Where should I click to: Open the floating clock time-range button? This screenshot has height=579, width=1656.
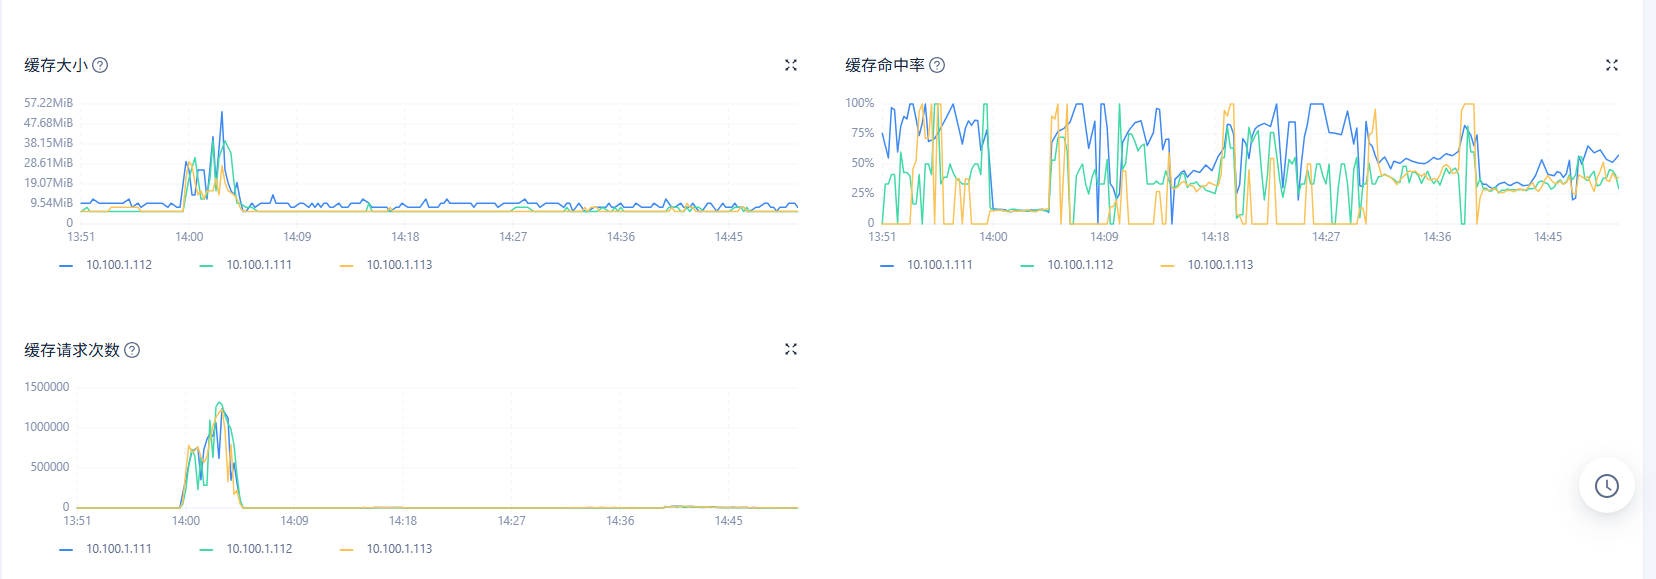coord(1606,486)
